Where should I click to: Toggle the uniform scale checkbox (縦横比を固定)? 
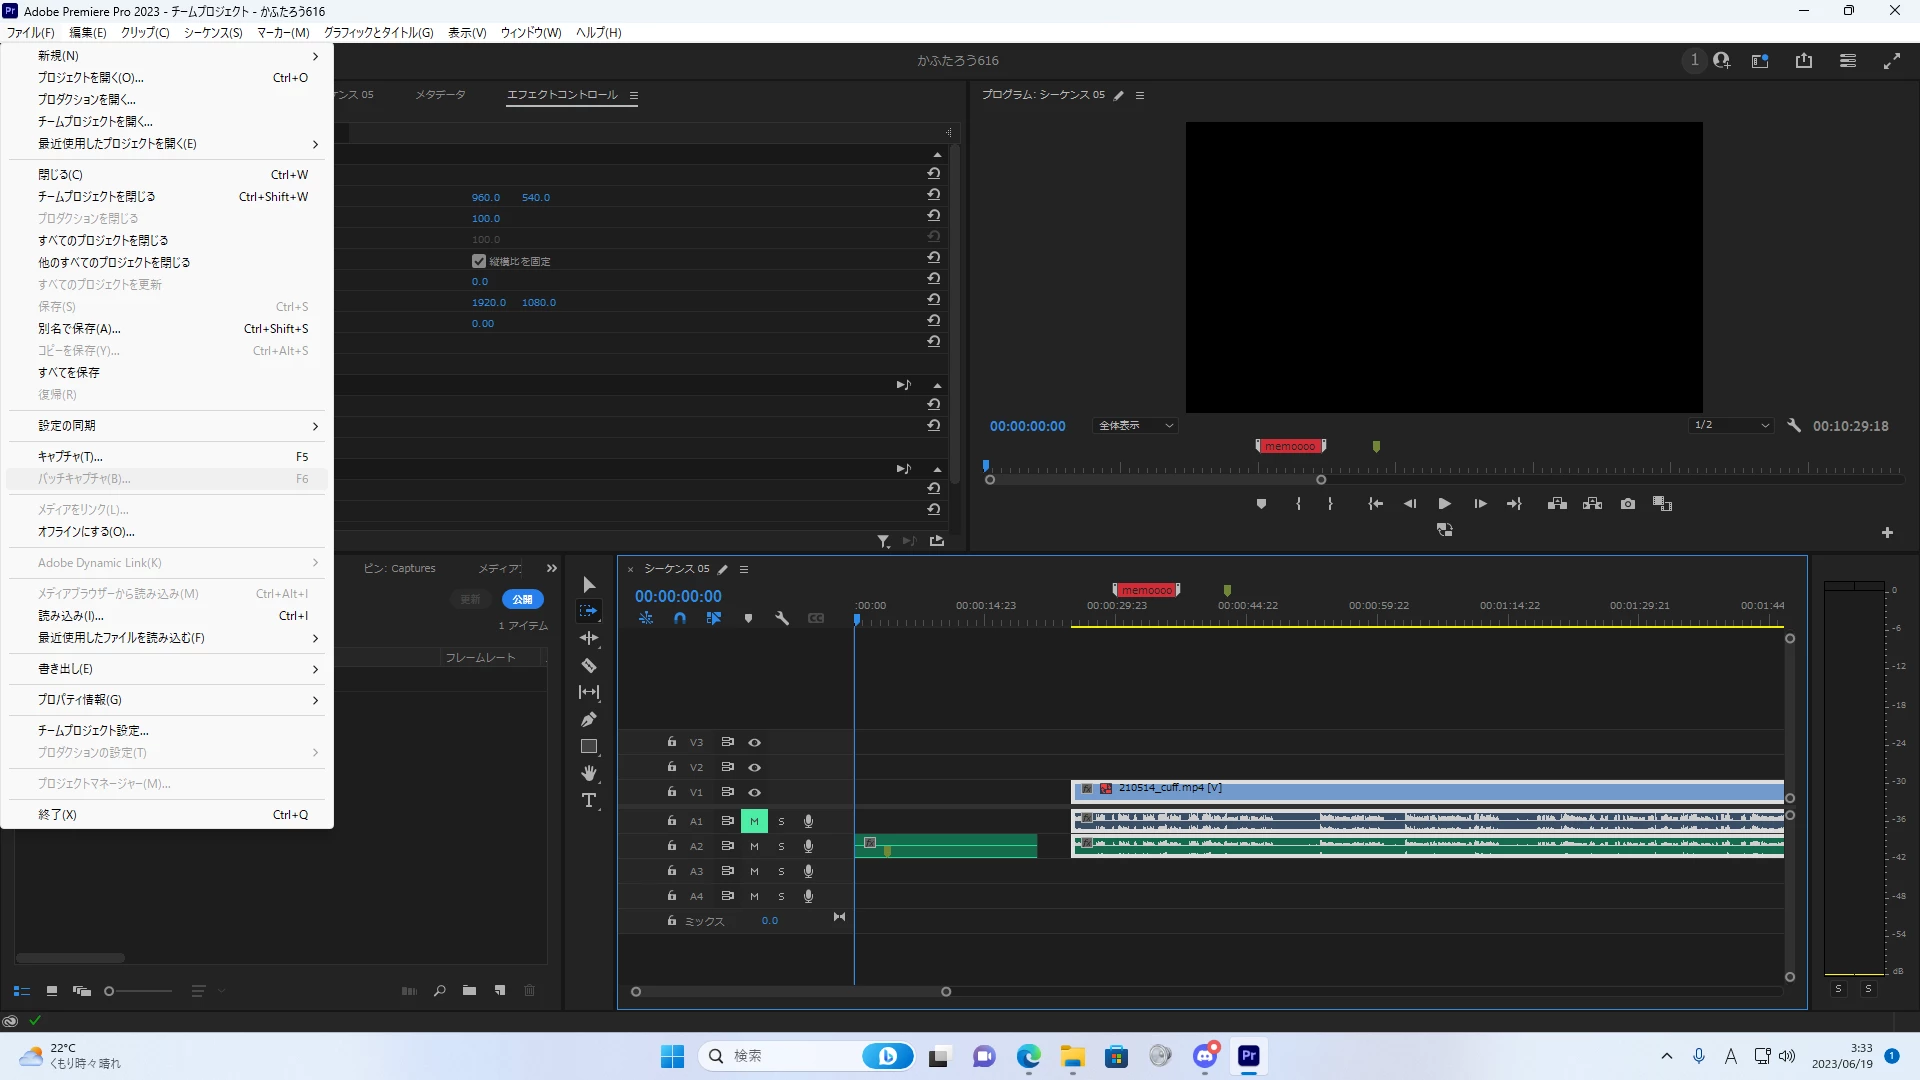coord(479,261)
